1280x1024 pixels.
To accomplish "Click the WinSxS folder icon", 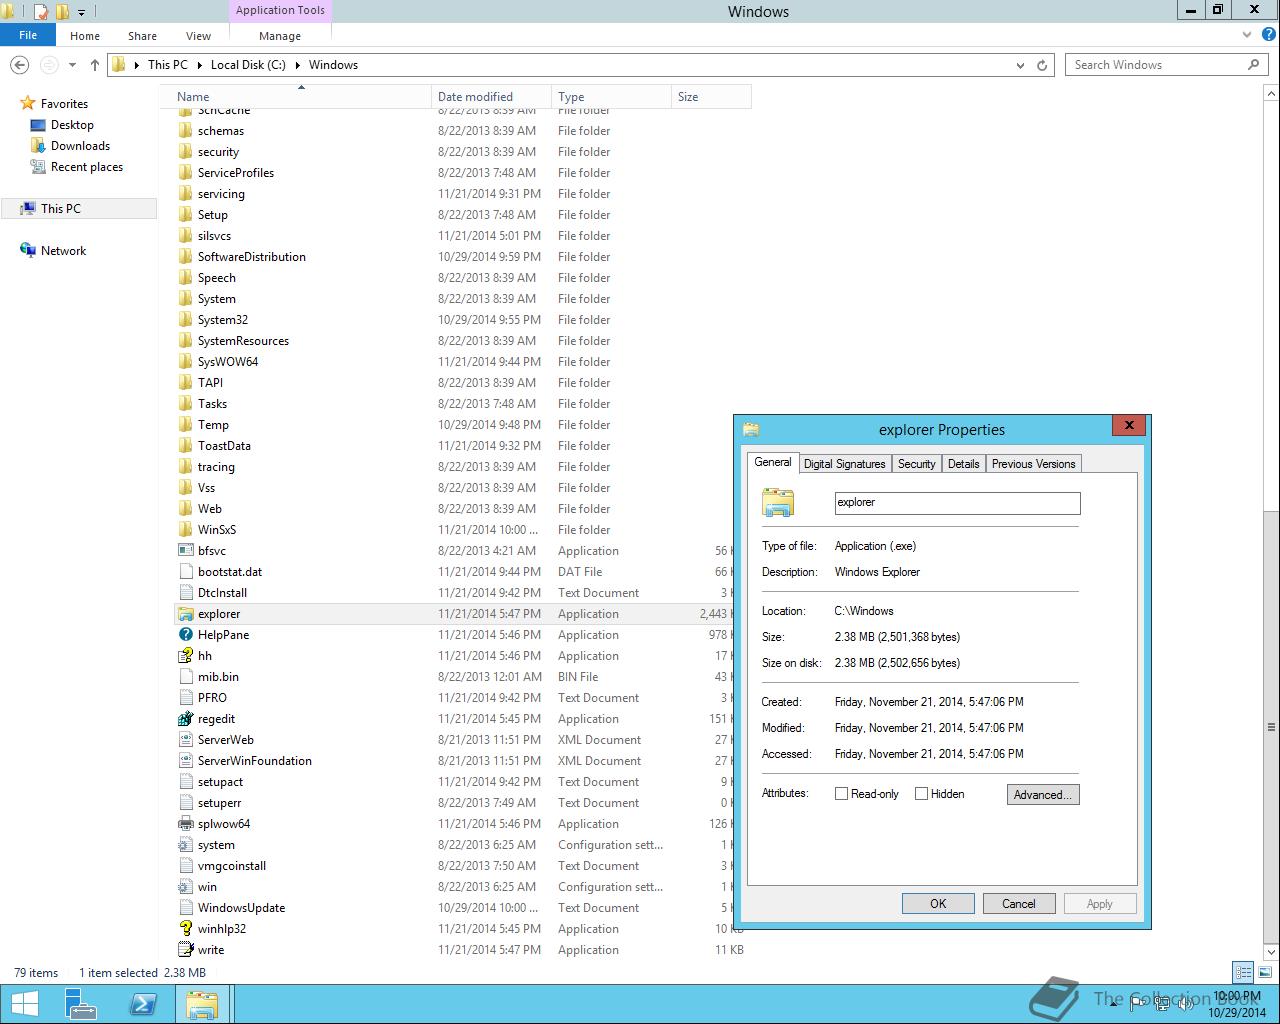I will click(185, 530).
